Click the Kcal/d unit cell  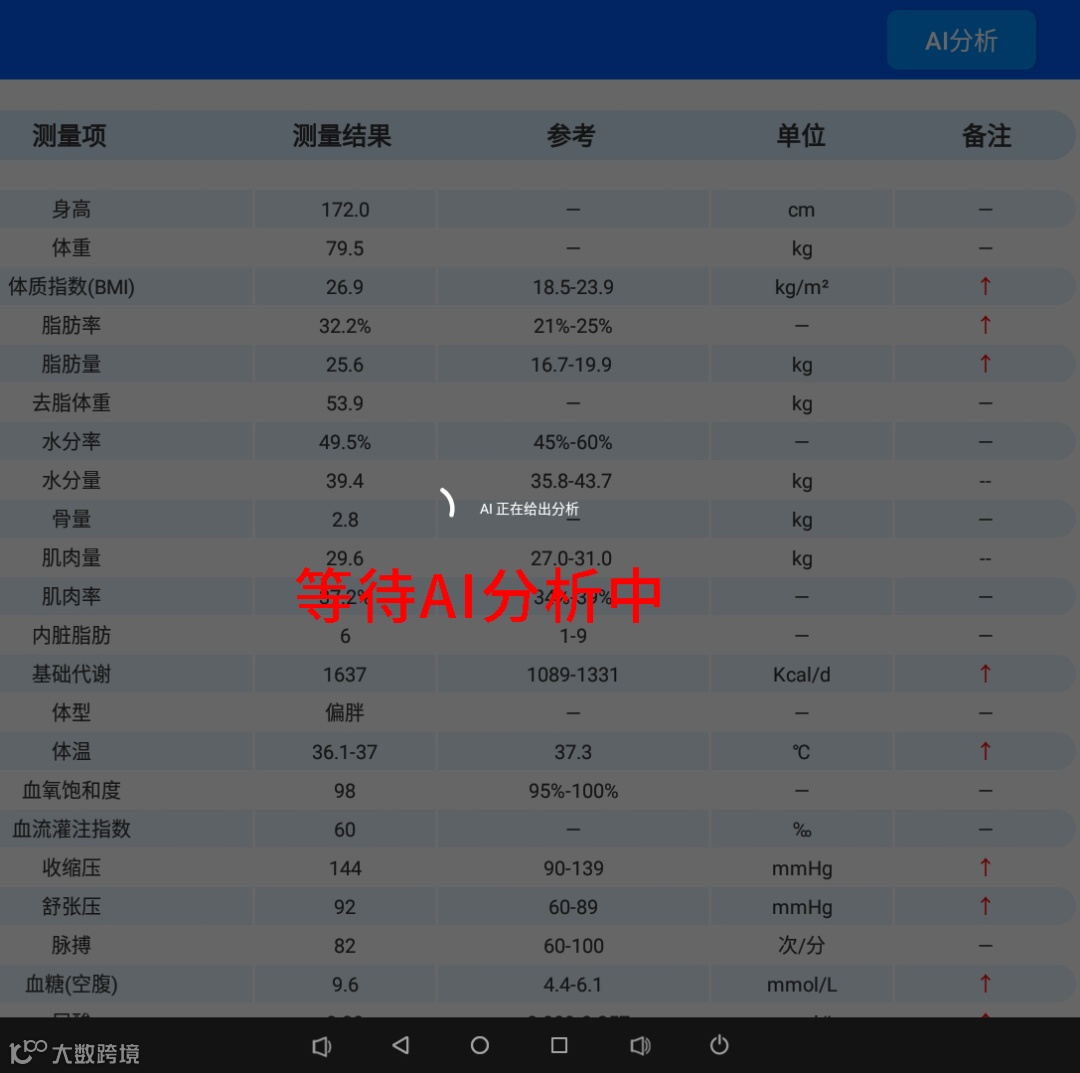(x=802, y=674)
